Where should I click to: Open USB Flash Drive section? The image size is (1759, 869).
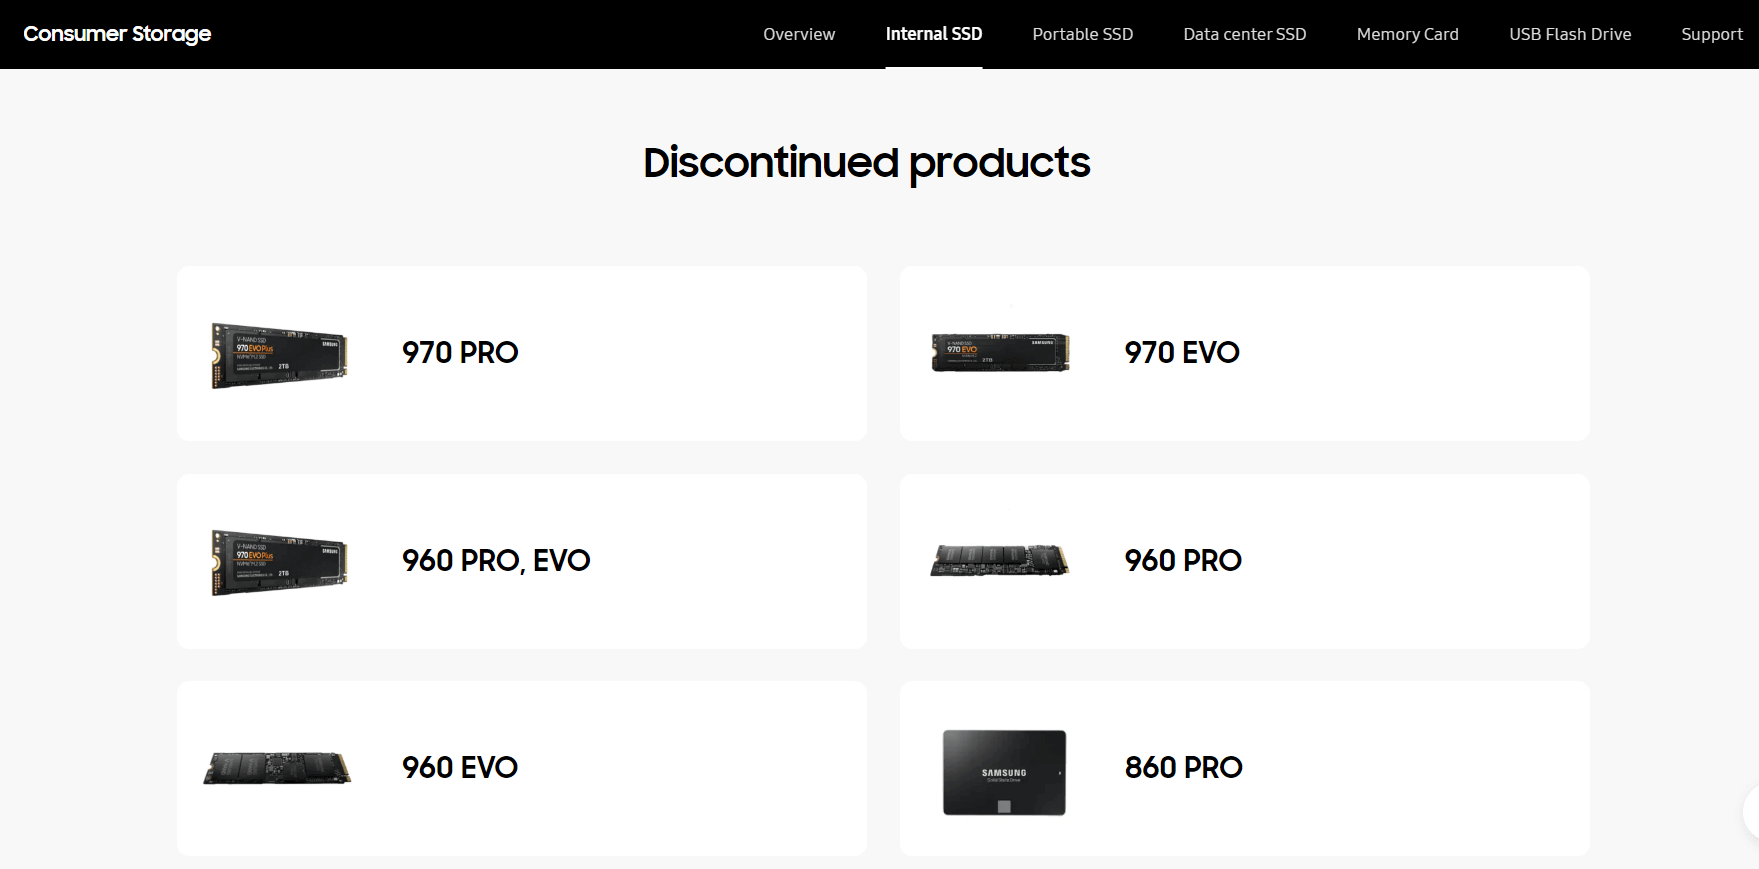coord(1569,34)
